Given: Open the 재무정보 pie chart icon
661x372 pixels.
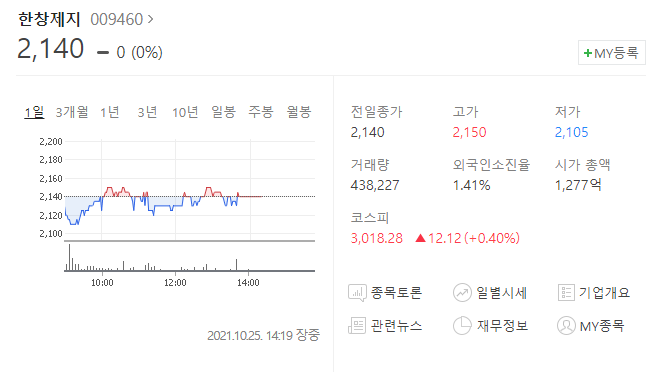Looking at the screenshot, I should click(462, 326).
